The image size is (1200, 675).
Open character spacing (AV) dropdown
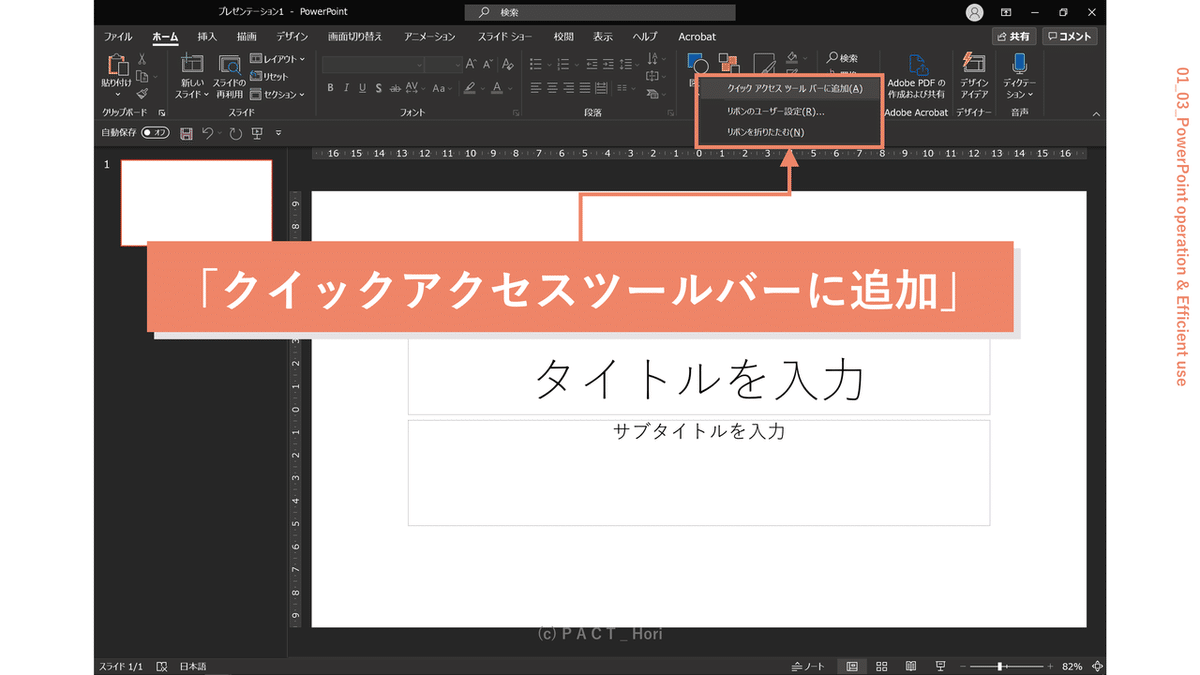click(417, 88)
